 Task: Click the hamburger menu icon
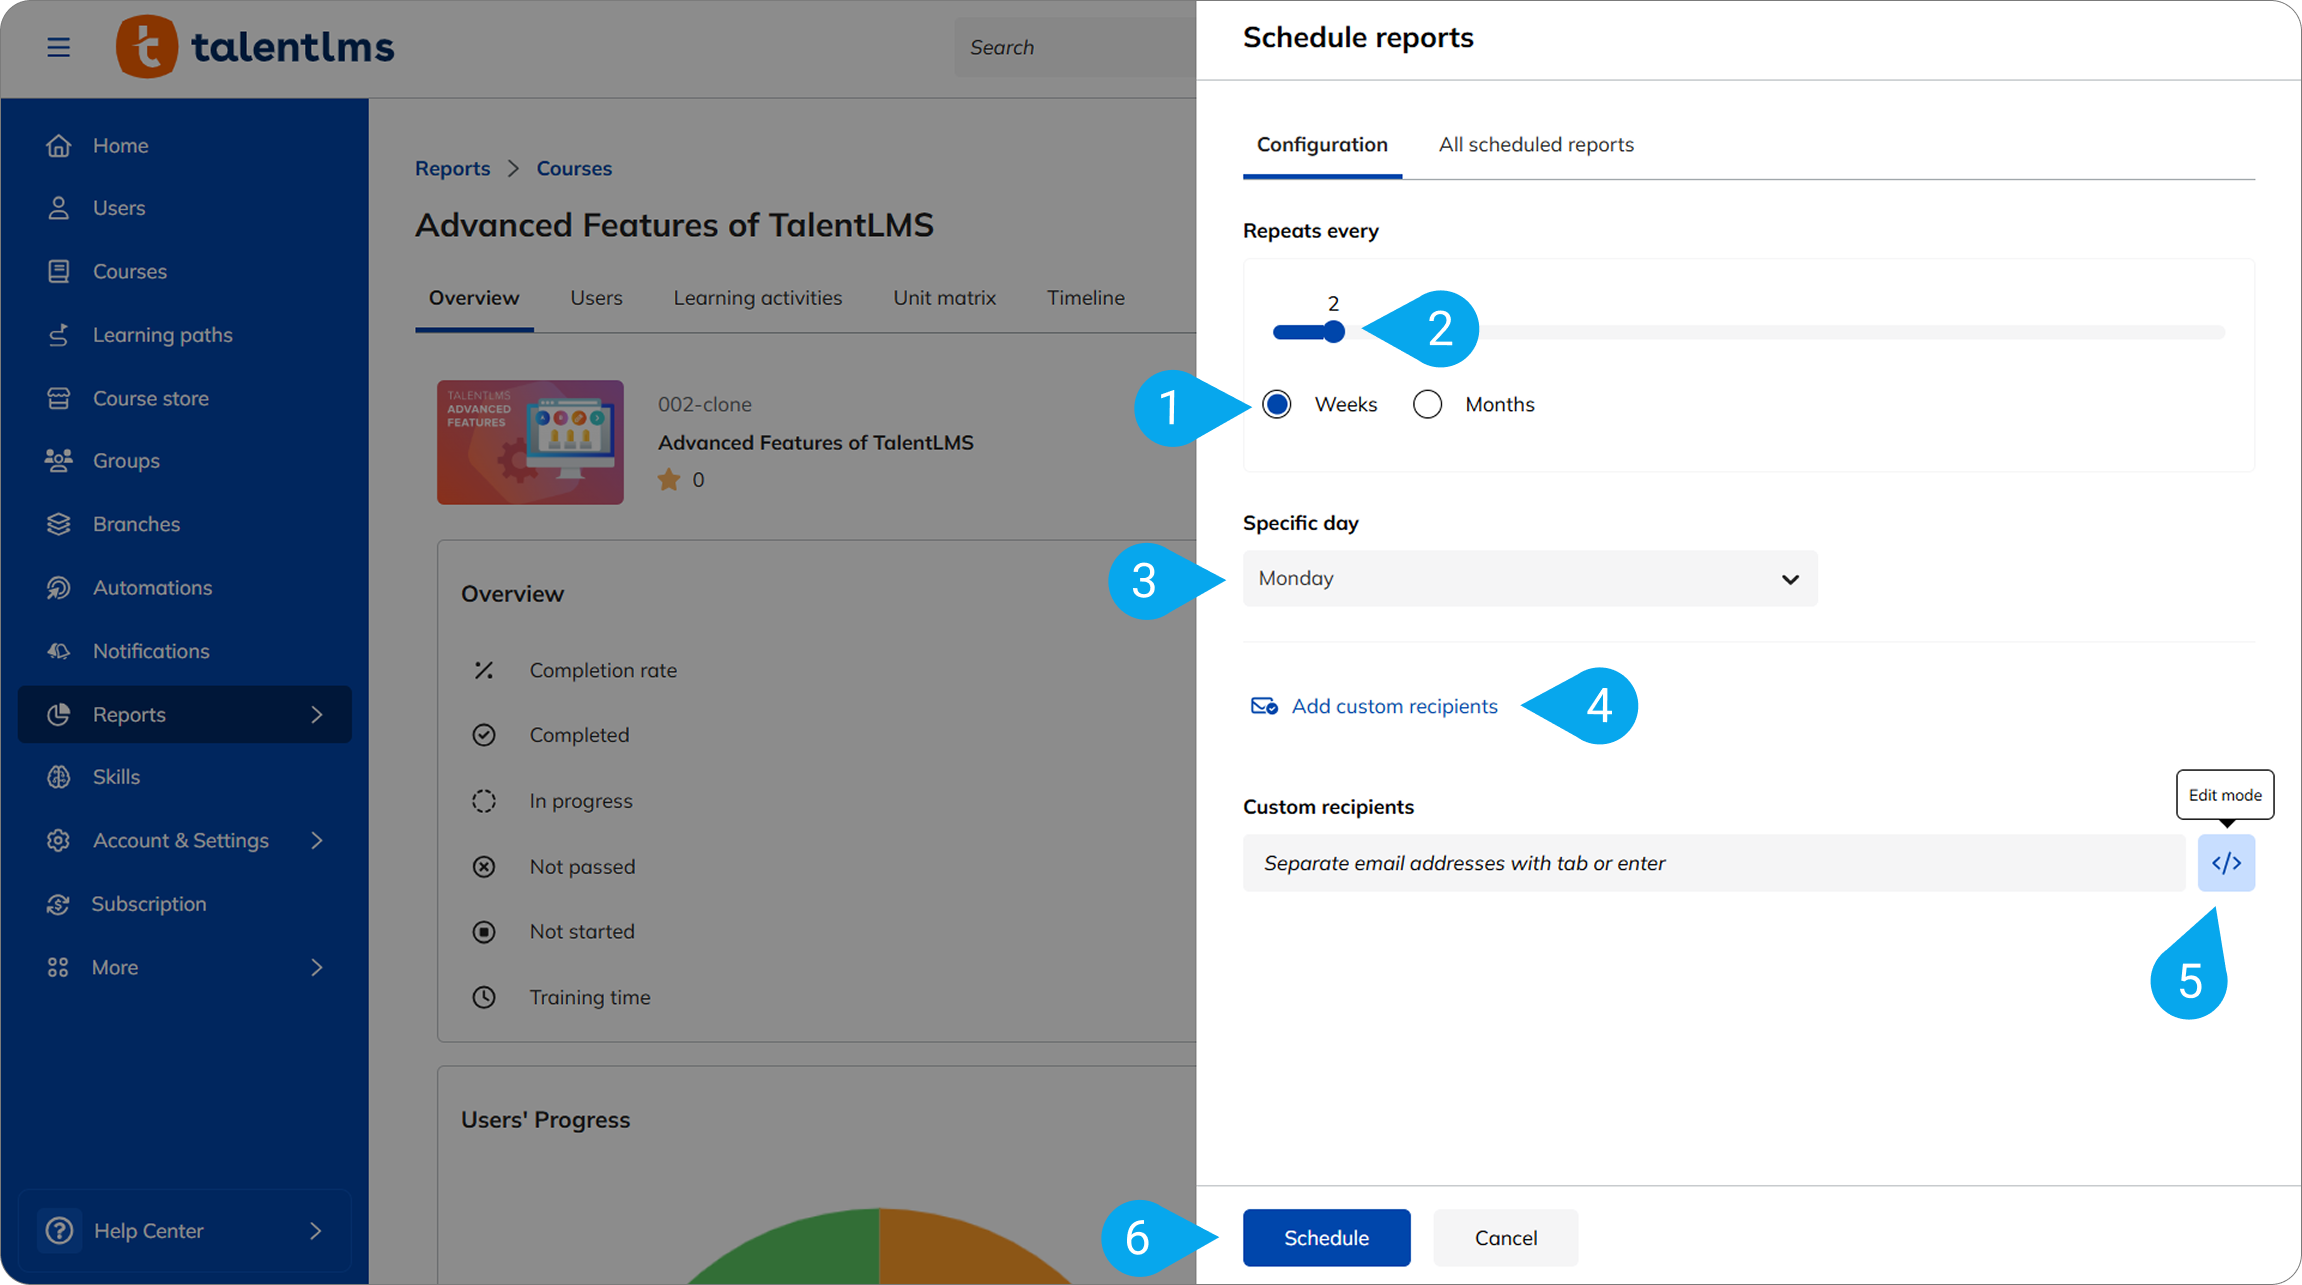click(x=58, y=47)
